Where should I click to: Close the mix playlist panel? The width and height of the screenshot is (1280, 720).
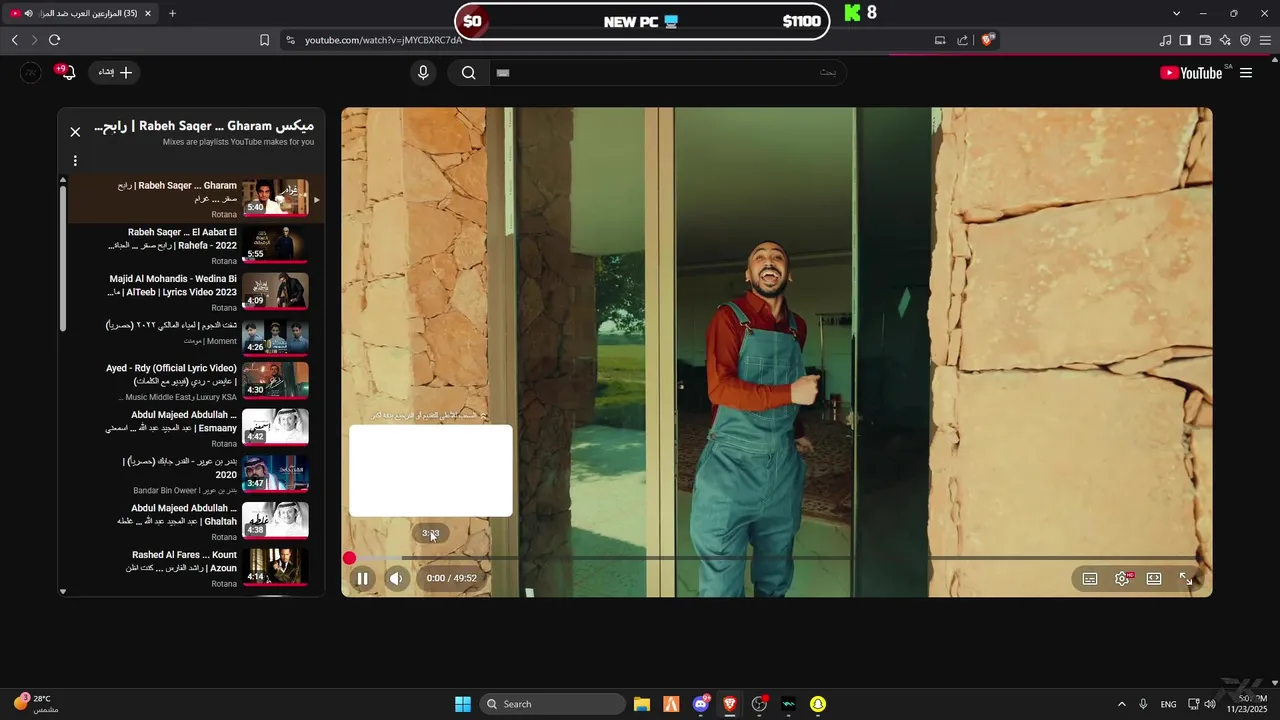75,132
